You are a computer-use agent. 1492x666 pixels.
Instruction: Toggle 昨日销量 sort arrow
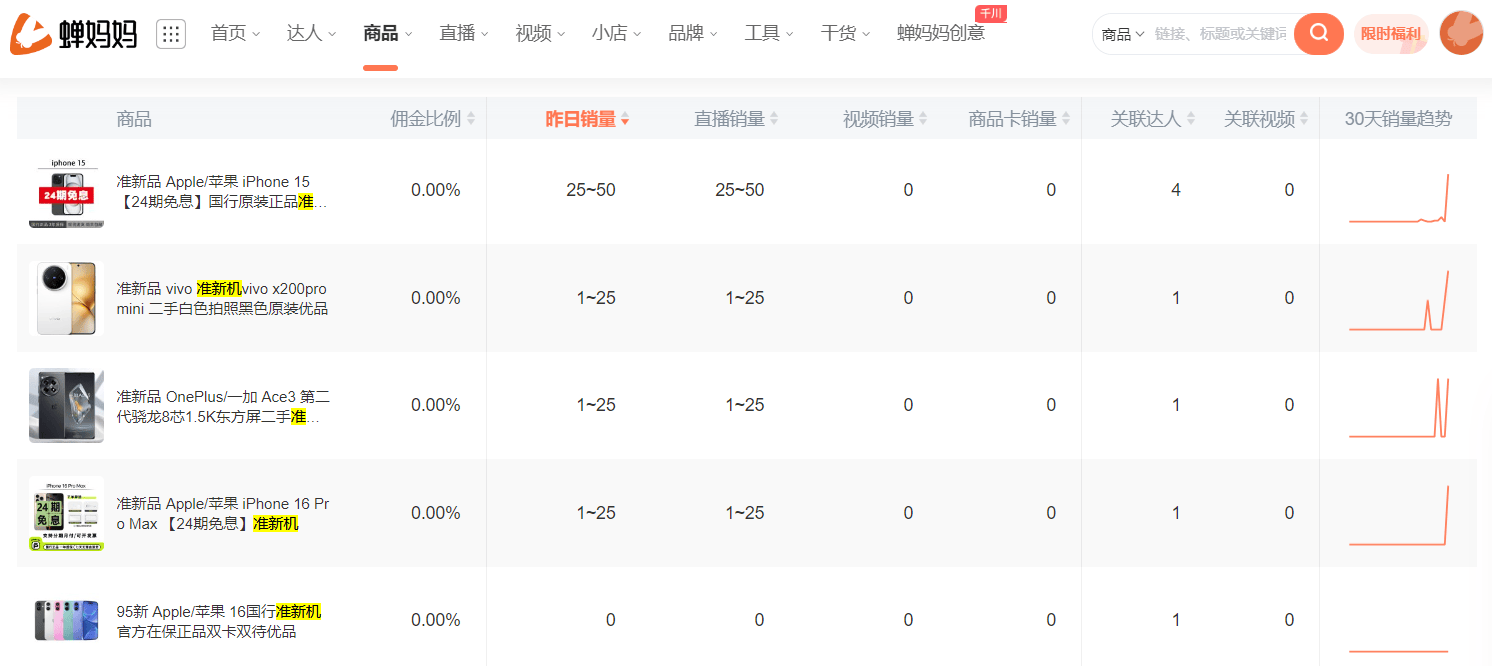tap(625, 119)
